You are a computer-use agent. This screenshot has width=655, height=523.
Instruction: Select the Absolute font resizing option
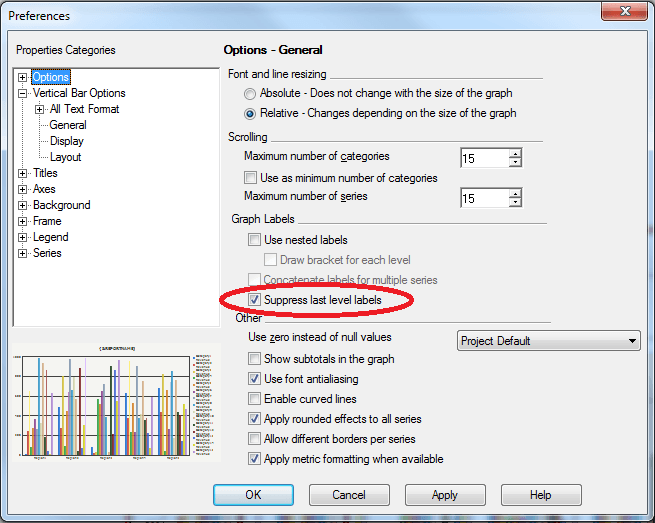(249, 93)
